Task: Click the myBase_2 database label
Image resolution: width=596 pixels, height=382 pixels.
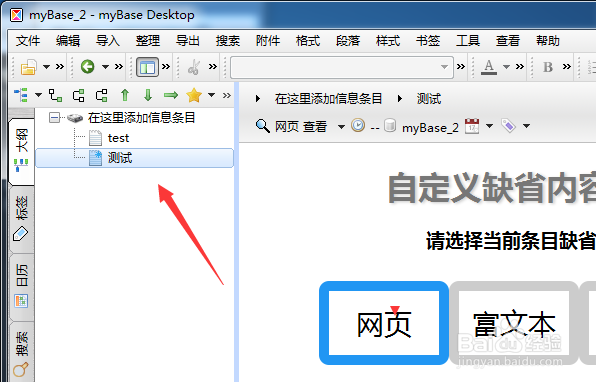Action: [430, 128]
